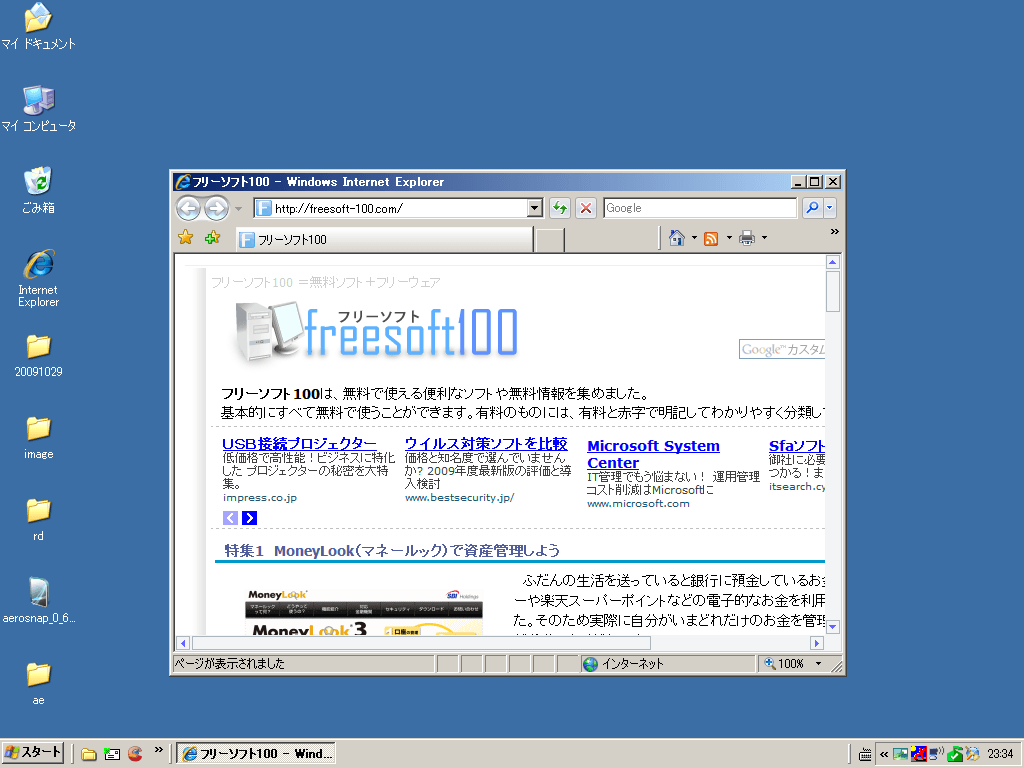Select the Internet Explorer desktop icon
1024x768 pixels.
[39, 279]
